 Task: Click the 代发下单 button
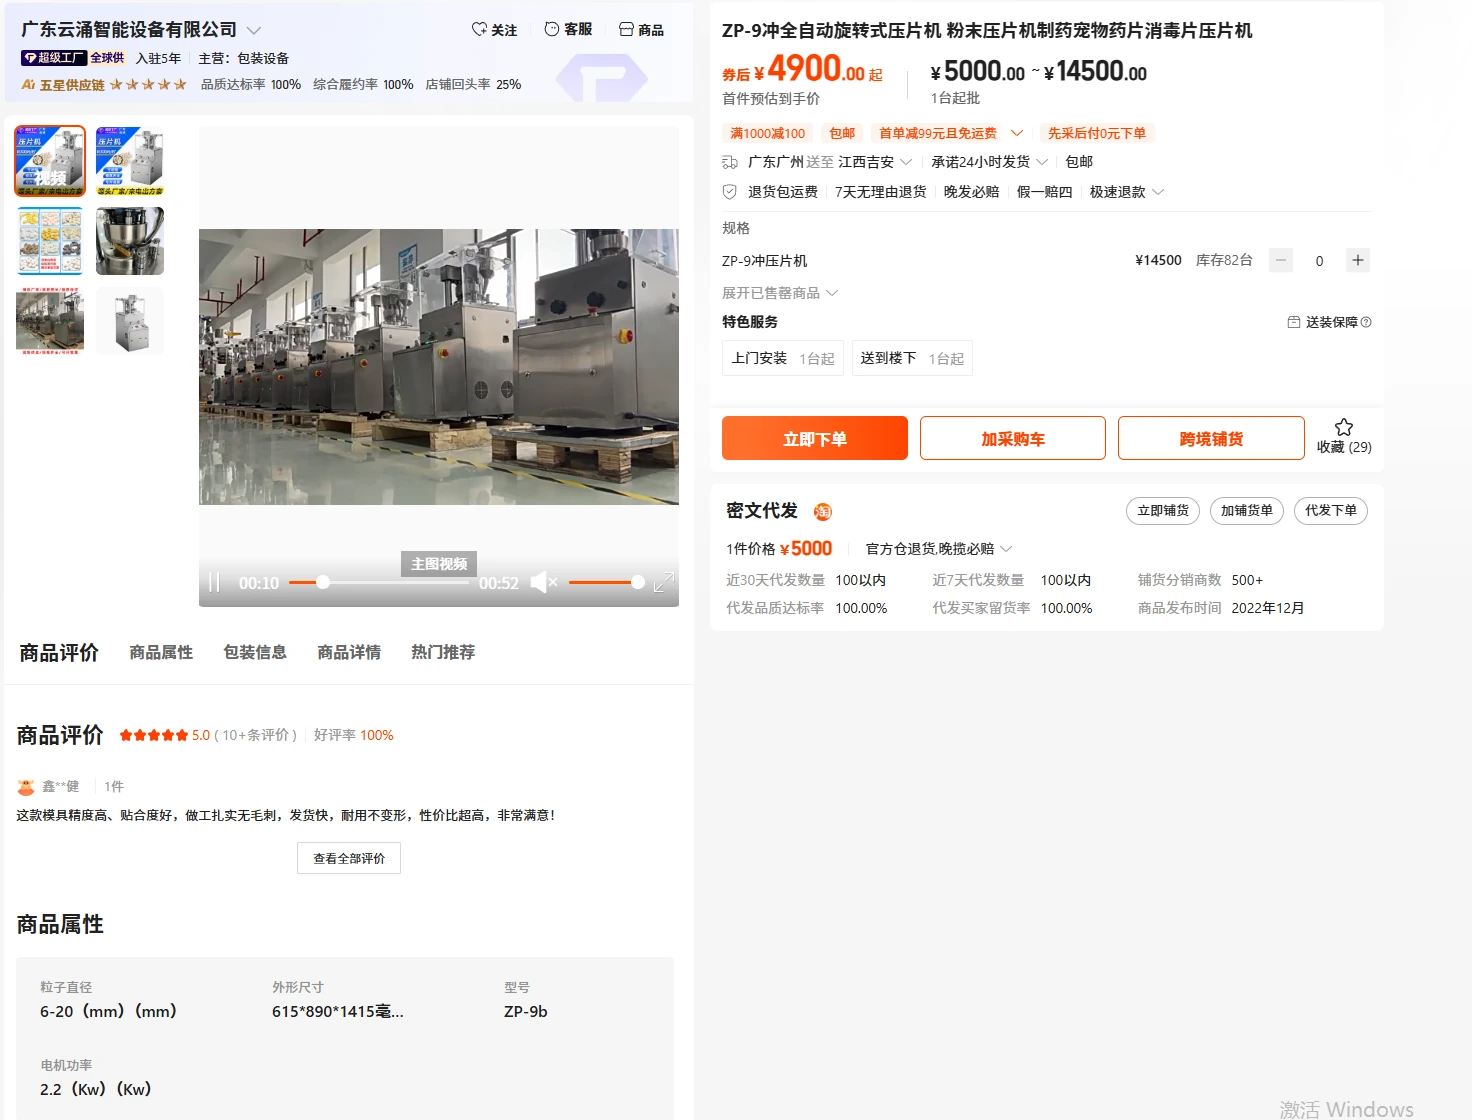[x=1331, y=511]
